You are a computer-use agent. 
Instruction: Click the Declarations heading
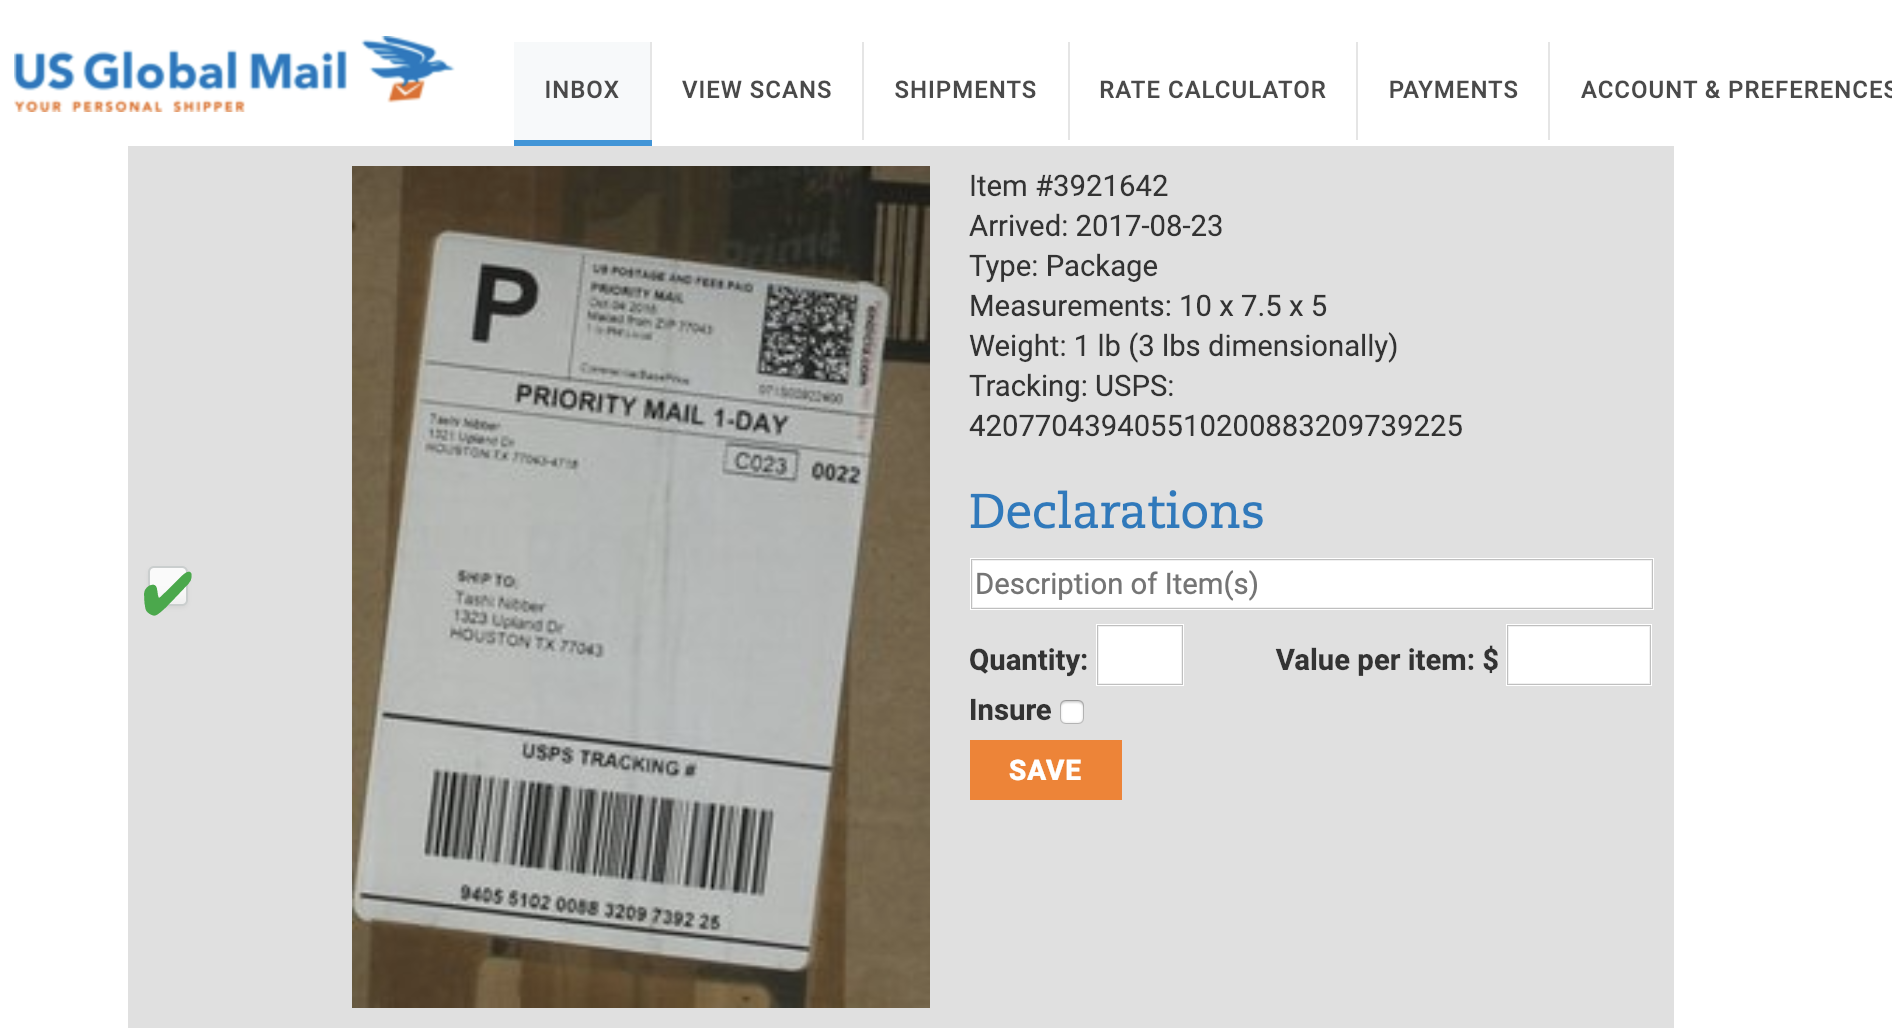pos(1116,511)
